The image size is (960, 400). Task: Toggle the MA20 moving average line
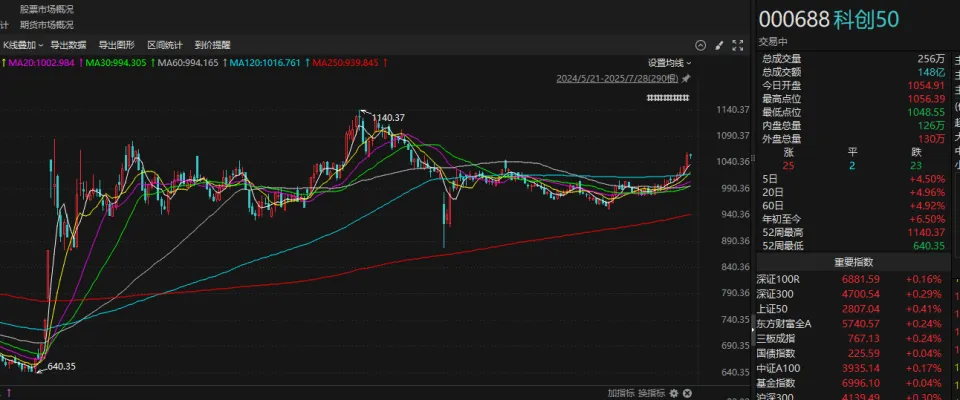pos(40,63)
